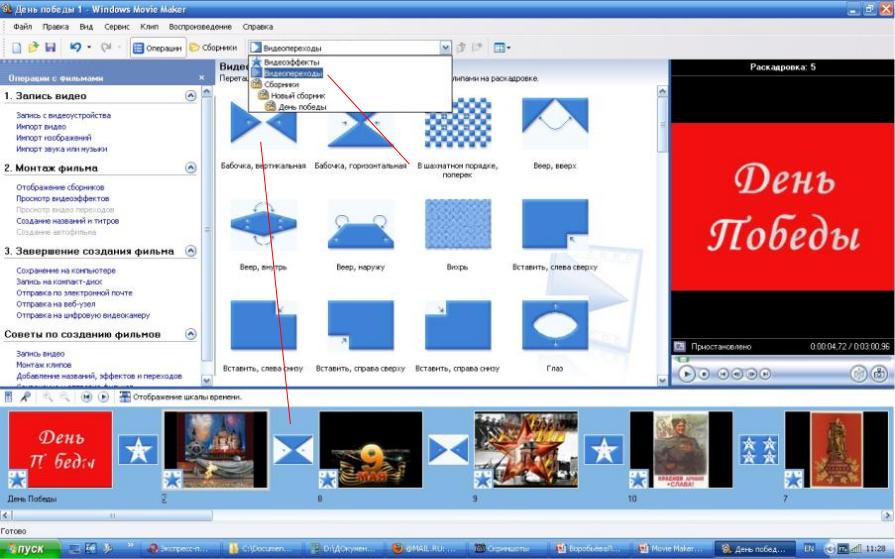The image size is (895, 559).
Task: Open the Клип menu
Action: click(150, 27)
